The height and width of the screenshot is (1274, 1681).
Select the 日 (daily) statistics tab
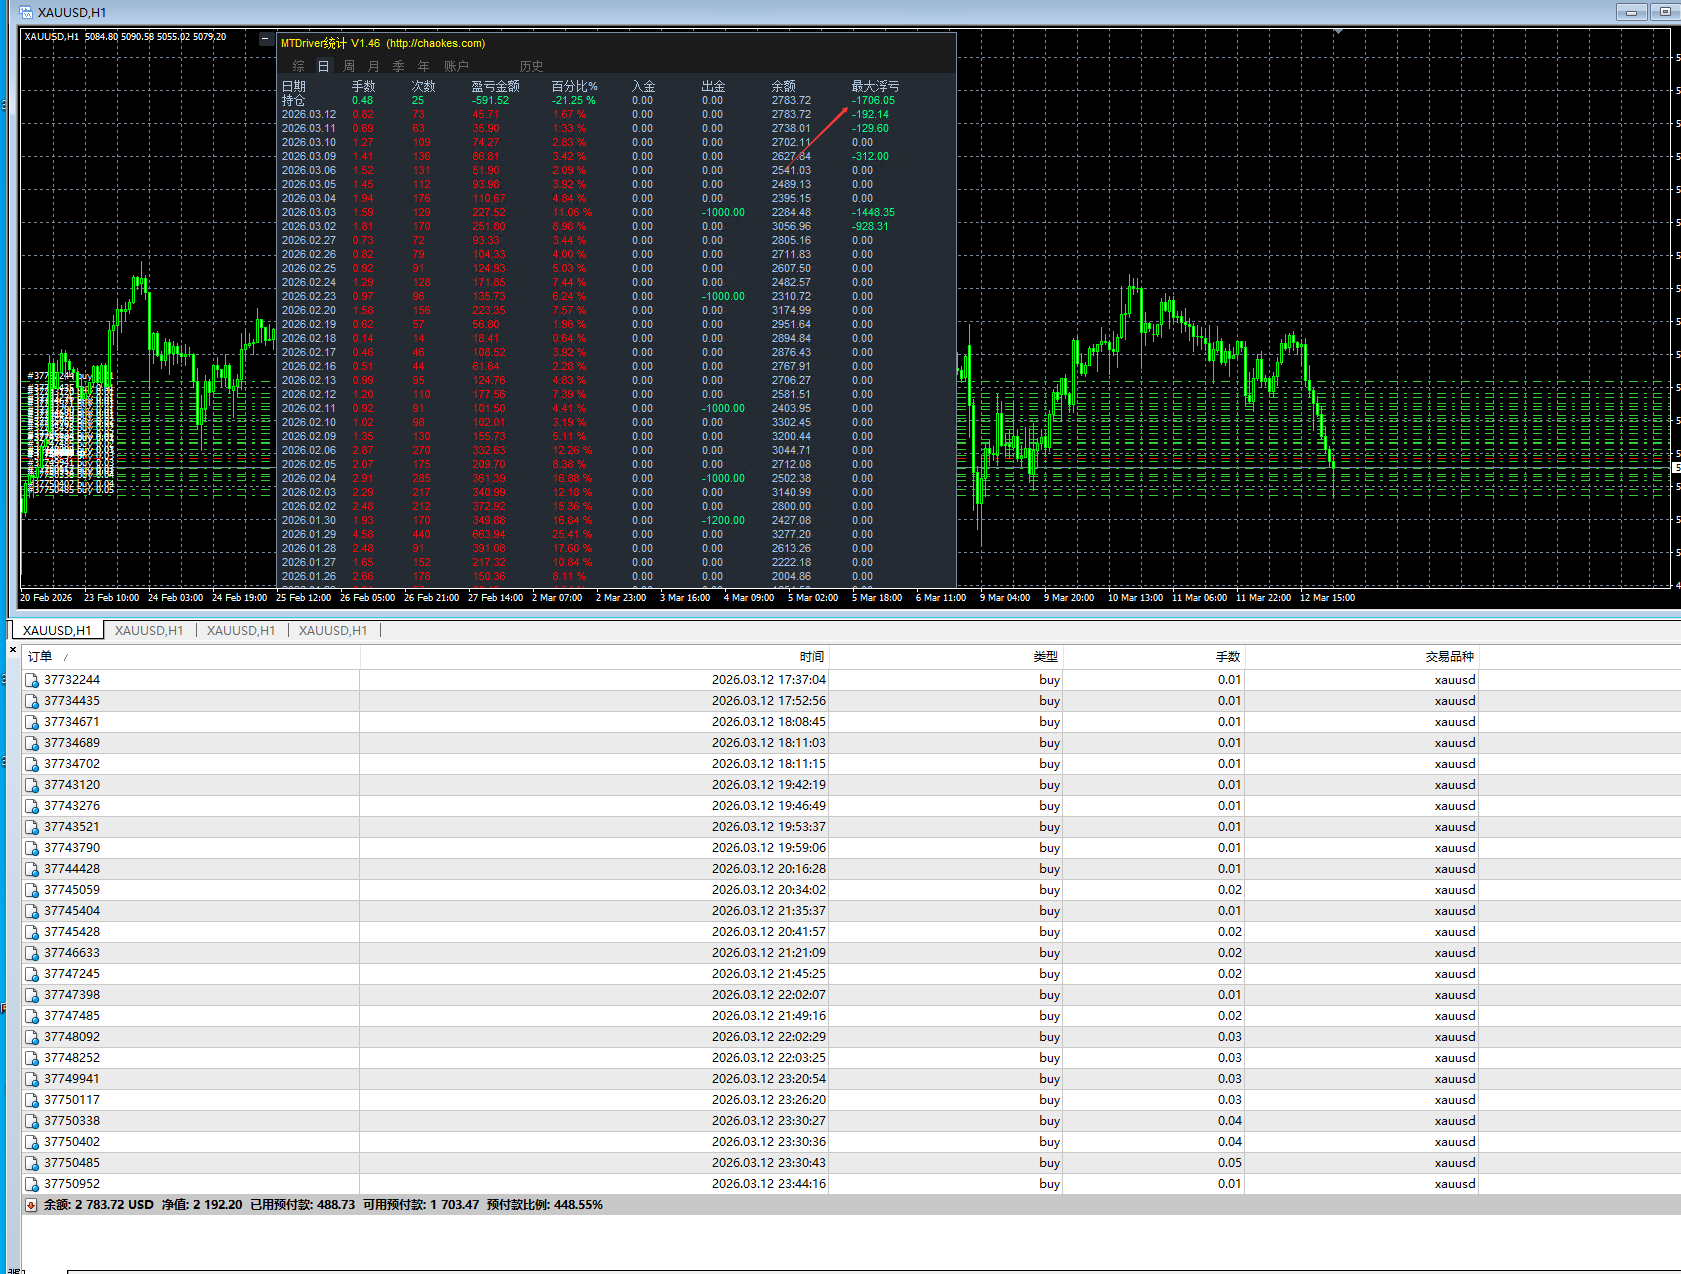323,66
